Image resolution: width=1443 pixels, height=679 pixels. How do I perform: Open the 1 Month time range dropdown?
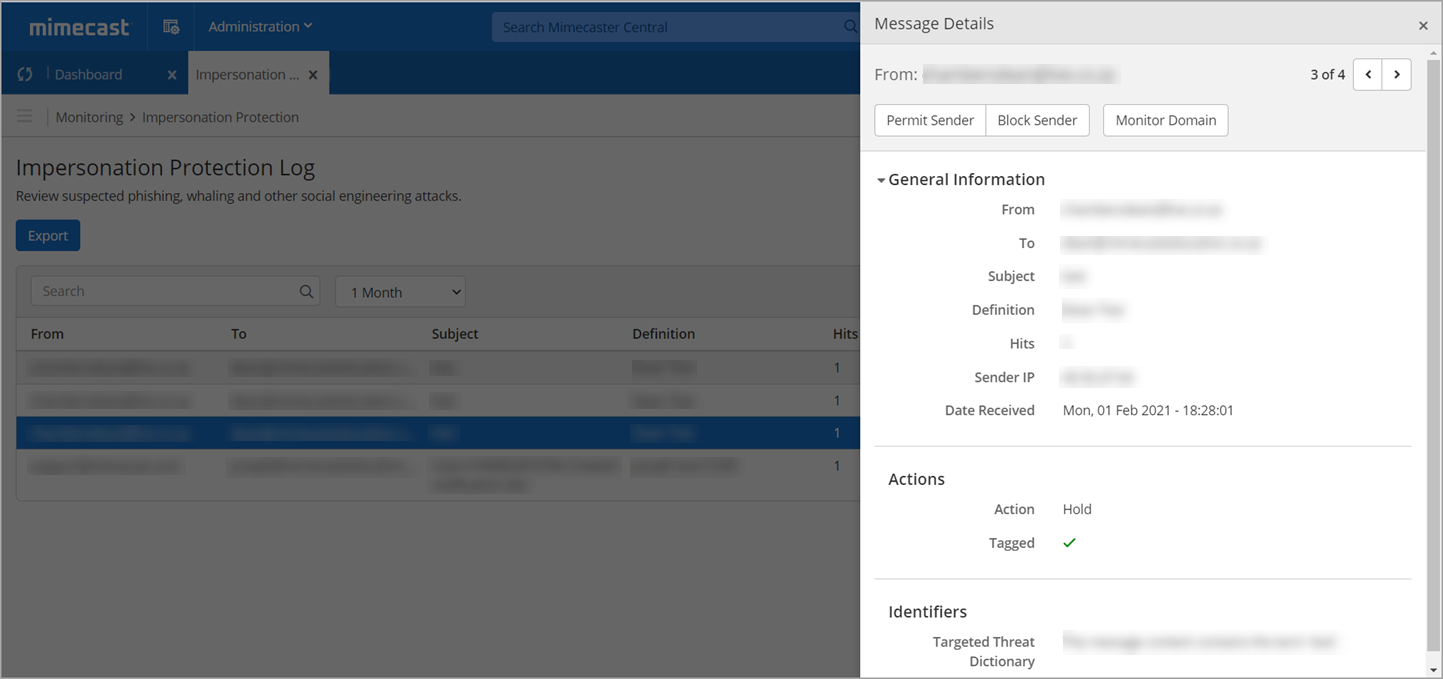[400, 292]
